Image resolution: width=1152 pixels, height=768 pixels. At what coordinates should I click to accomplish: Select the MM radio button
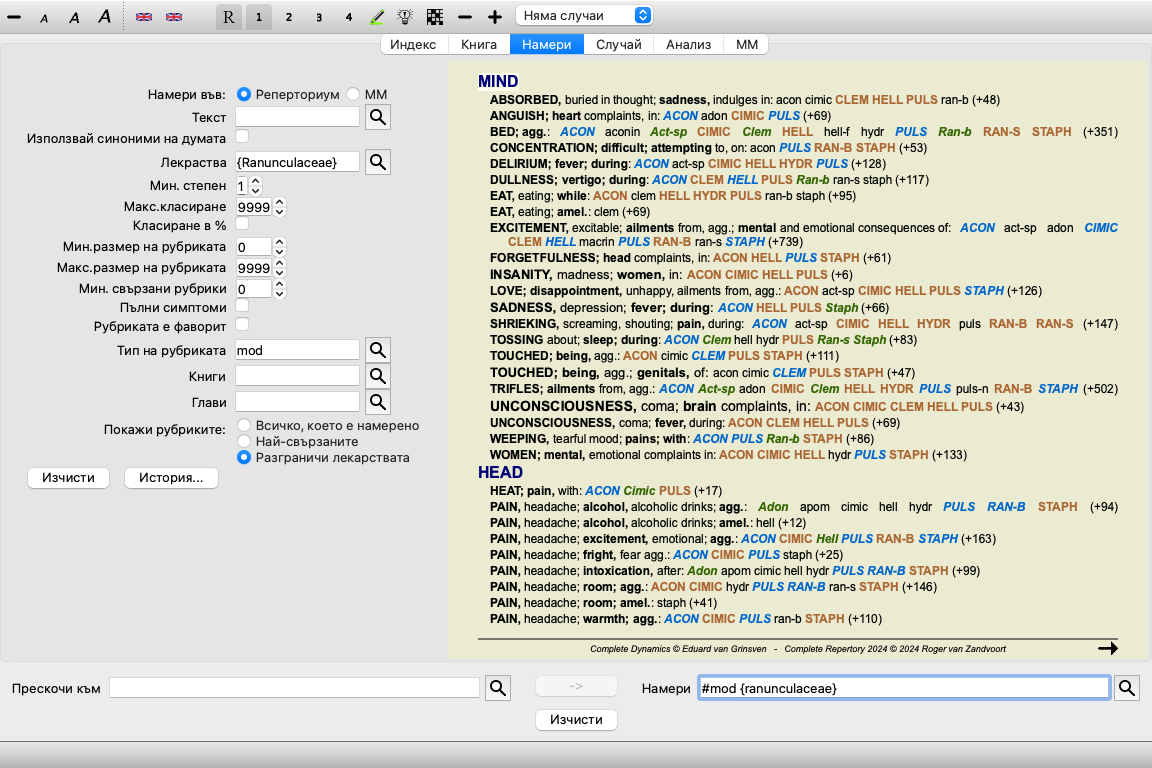click(x=353, y=94)
